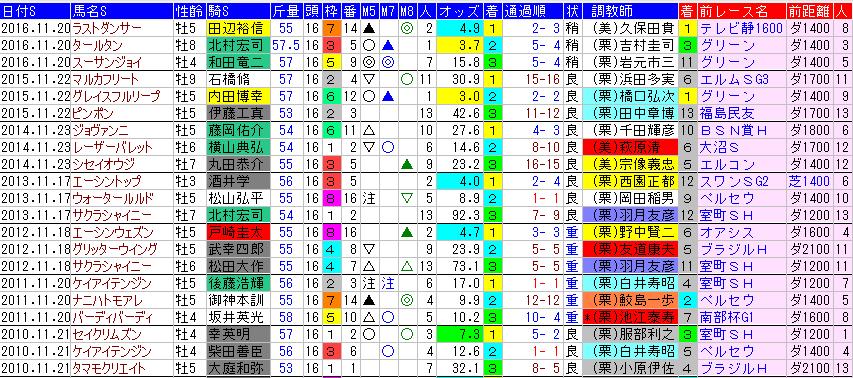The width and height of the screenshot is (853, 378).
Task: Select horse エーシントップ
Action: coord(106,181)
